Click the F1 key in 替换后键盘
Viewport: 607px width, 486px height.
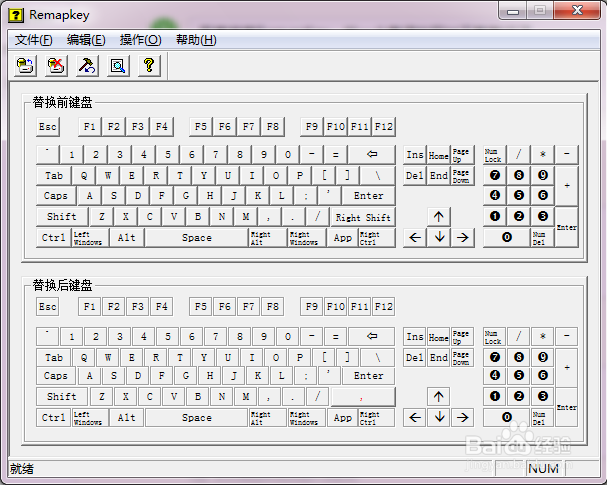(89, 307)
